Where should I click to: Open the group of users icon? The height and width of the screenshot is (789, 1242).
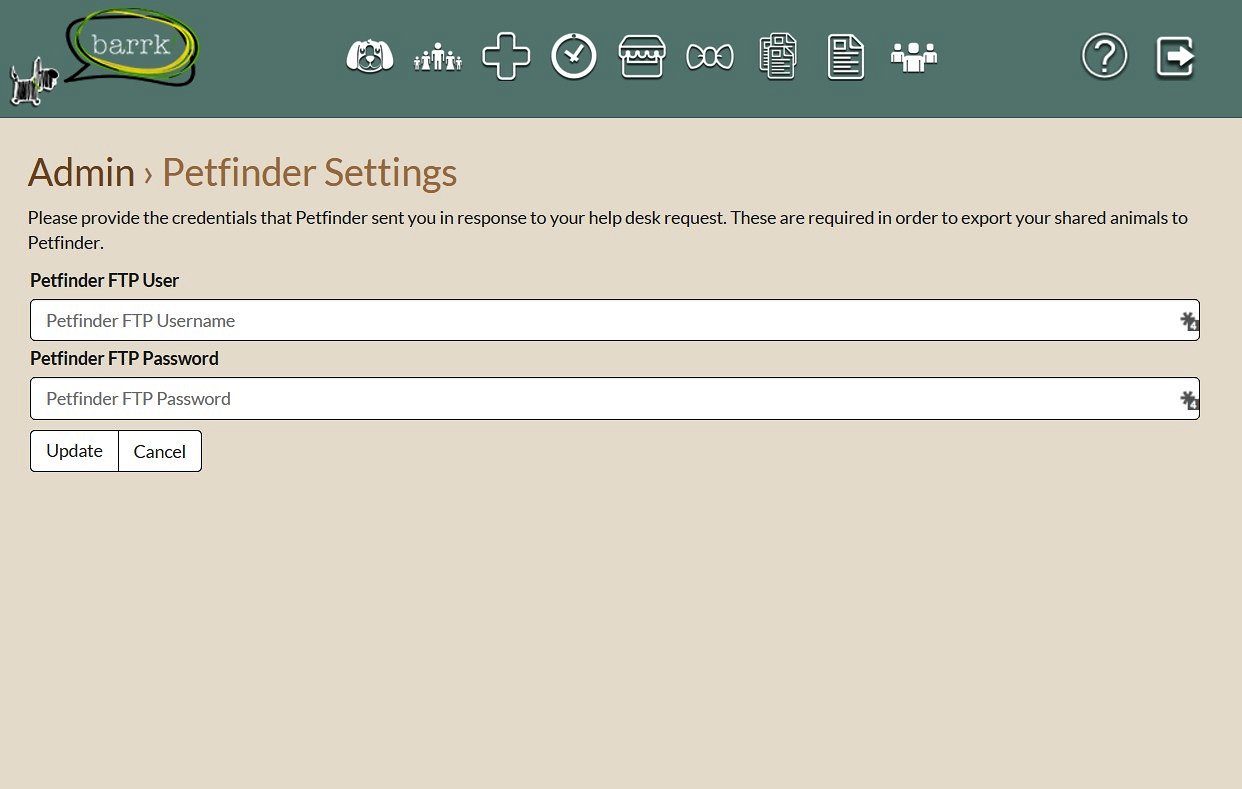click(914, 57)
